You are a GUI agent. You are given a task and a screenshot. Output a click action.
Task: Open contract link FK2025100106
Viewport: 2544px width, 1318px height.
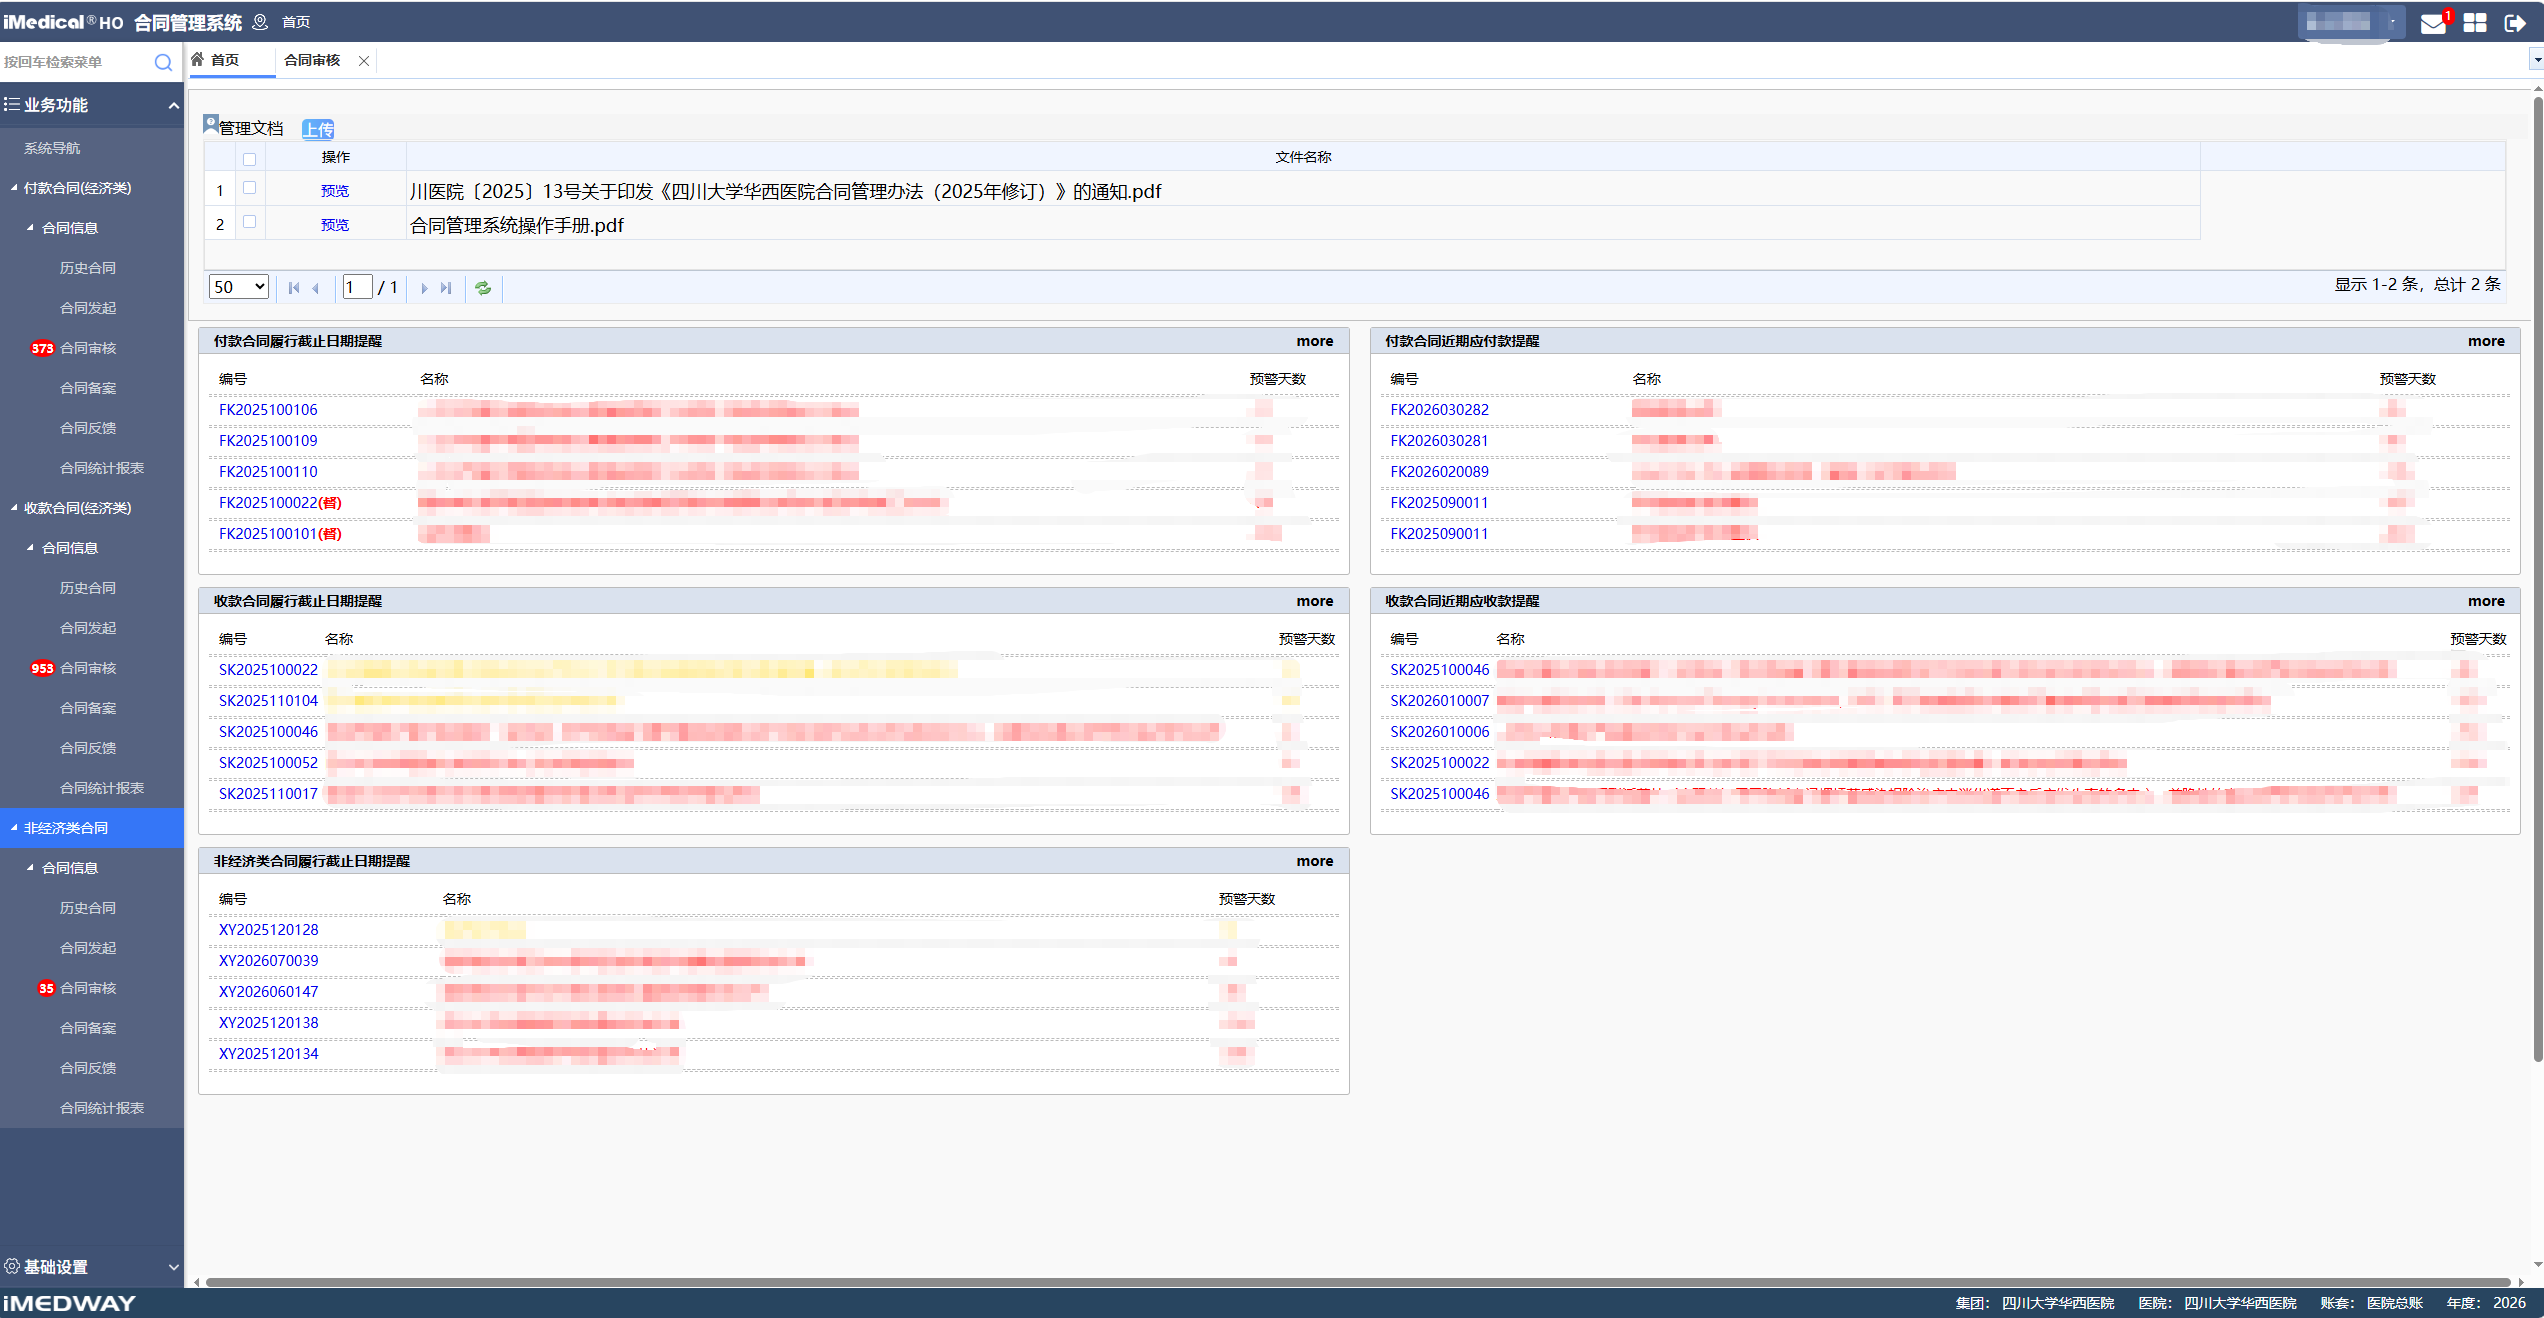pyautogui.click(x=268, y=410)
